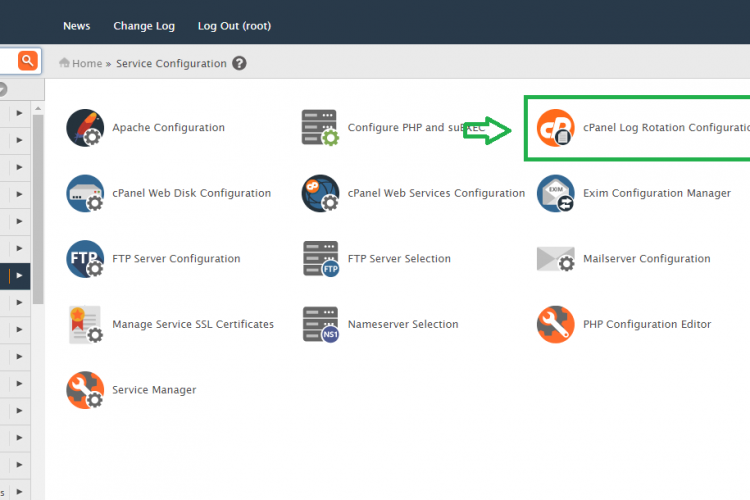Focus the sidebar search input field
This screenshot has height=500, width=750.
point(9,61)
